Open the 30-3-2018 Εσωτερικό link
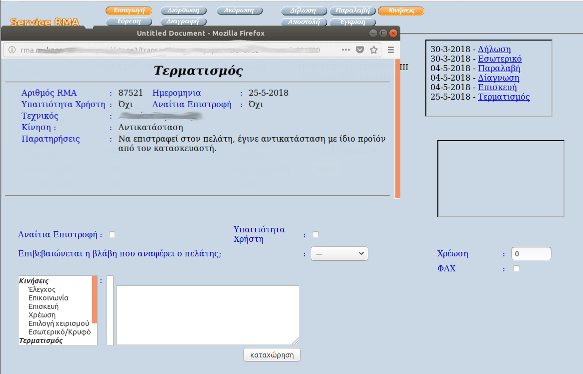The height and width of the screenshot is (374, 583). point(500,59)
